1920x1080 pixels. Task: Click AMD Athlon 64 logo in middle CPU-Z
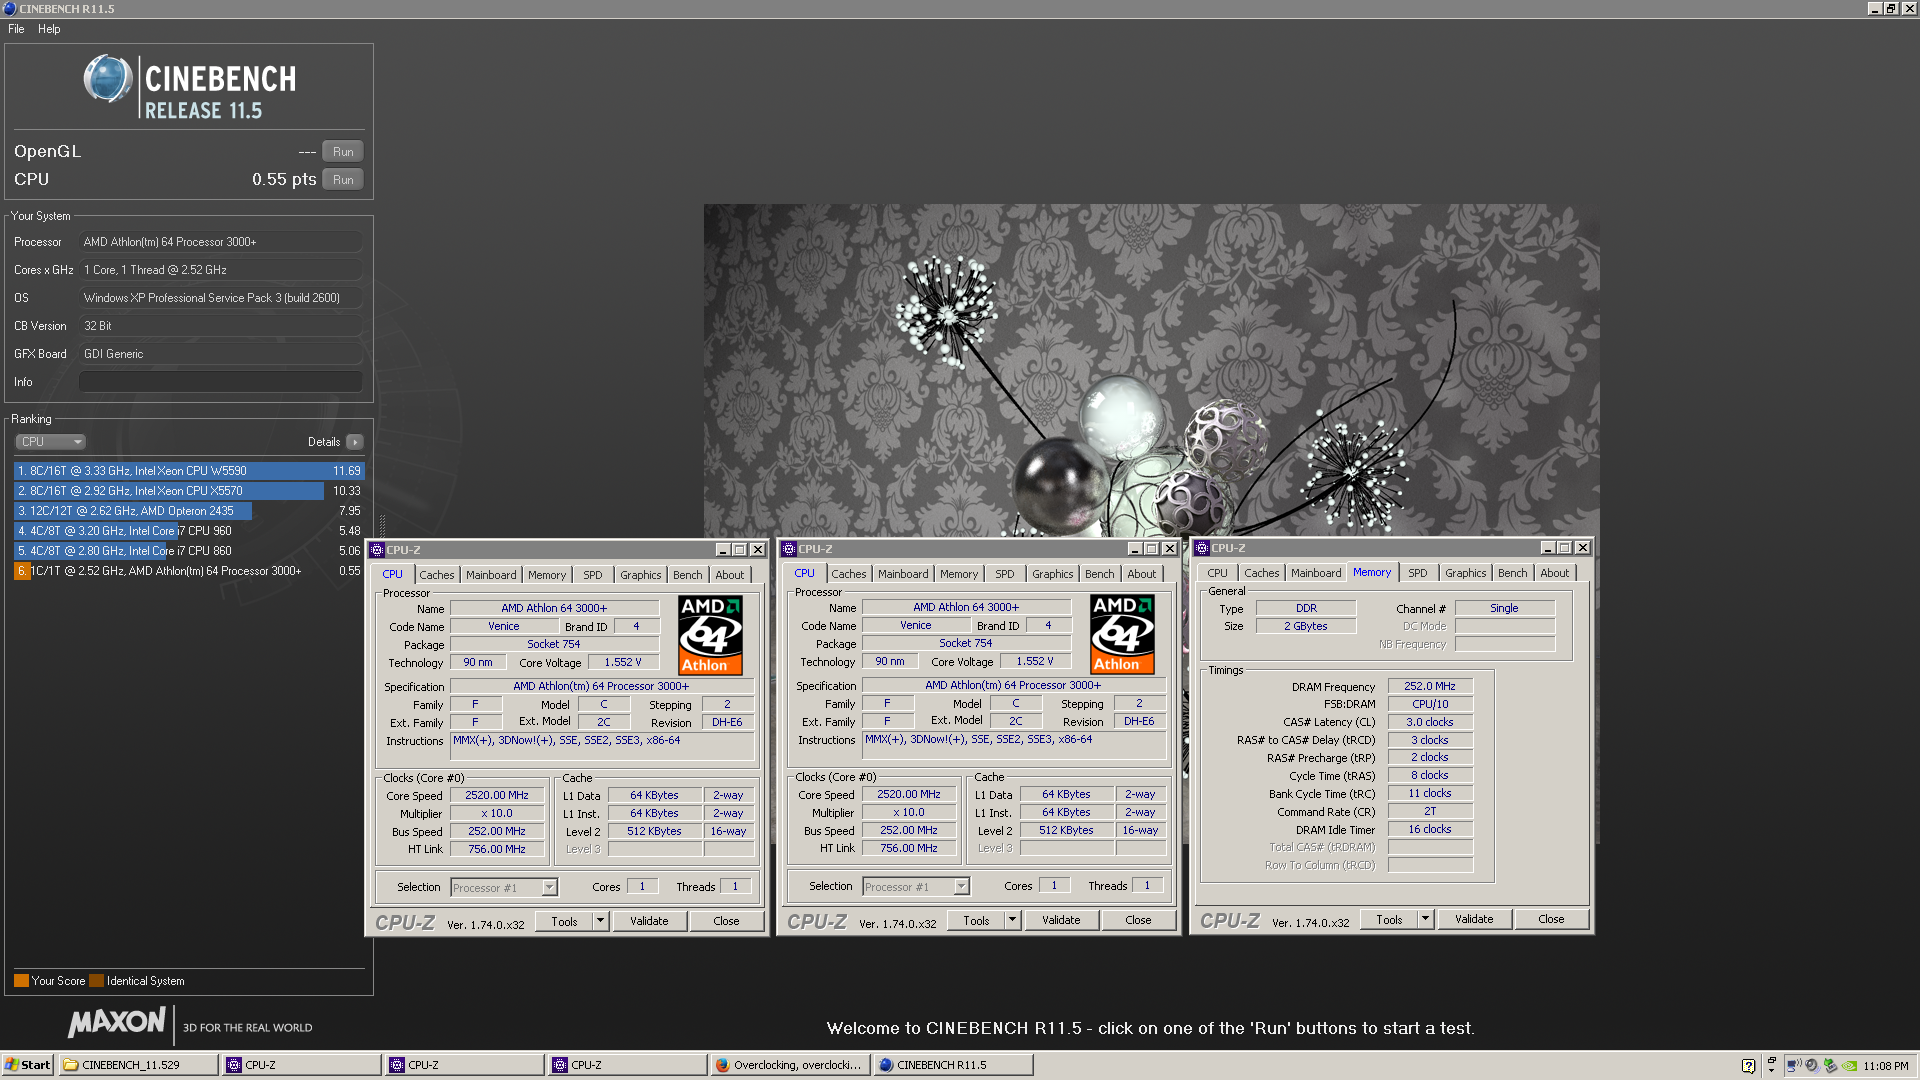1122,634
